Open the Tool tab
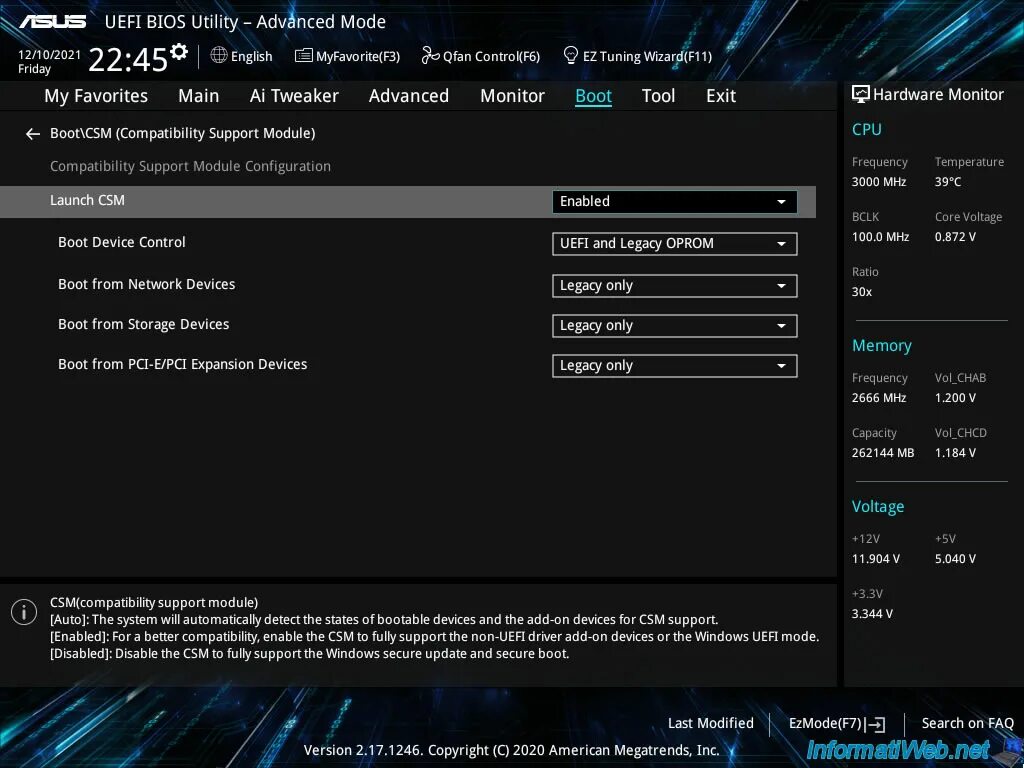Screen dimensions: 1024x768 (x=658, y=96)
